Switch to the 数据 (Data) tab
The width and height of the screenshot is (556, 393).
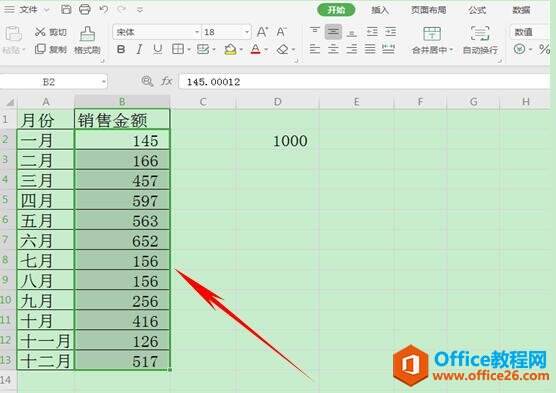tap(521, 10)
